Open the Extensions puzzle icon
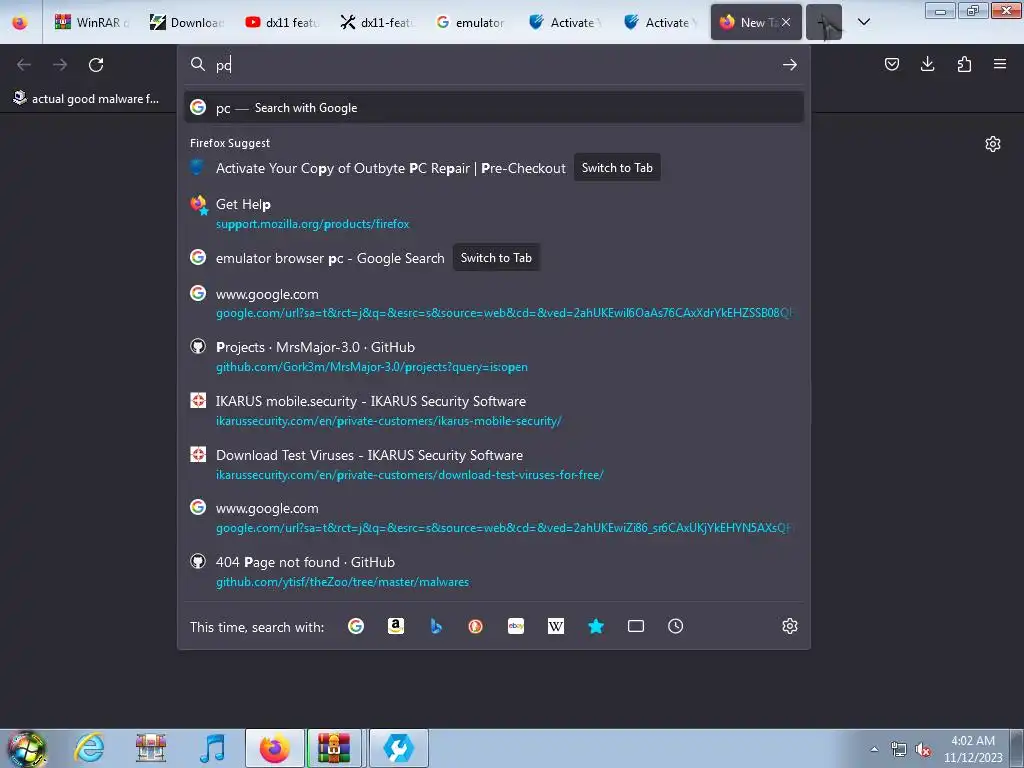 point(964,64)
